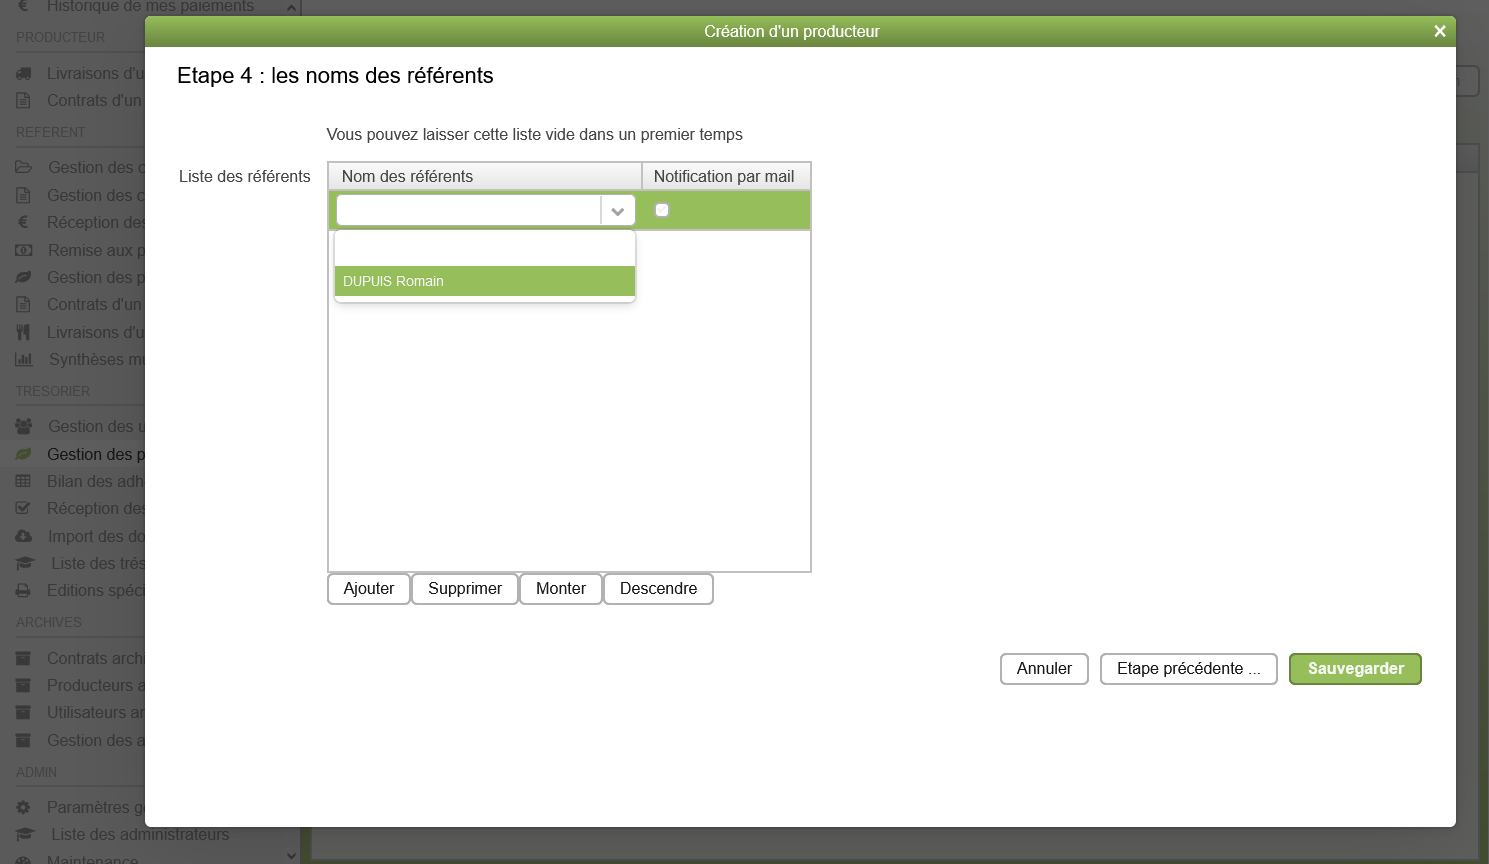Click the sidebar scroll down arrow
The image size is (1489, 864).
[291, 856]
